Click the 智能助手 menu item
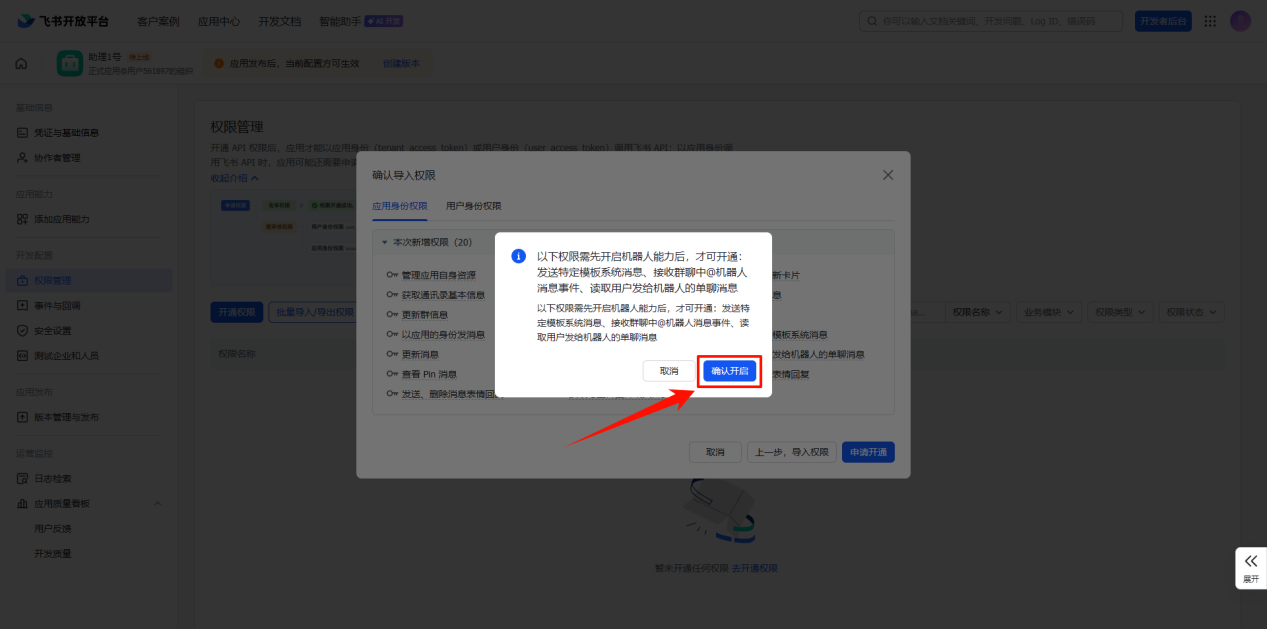The width and height of the screenshot is (1267, 629). (340, 20)
